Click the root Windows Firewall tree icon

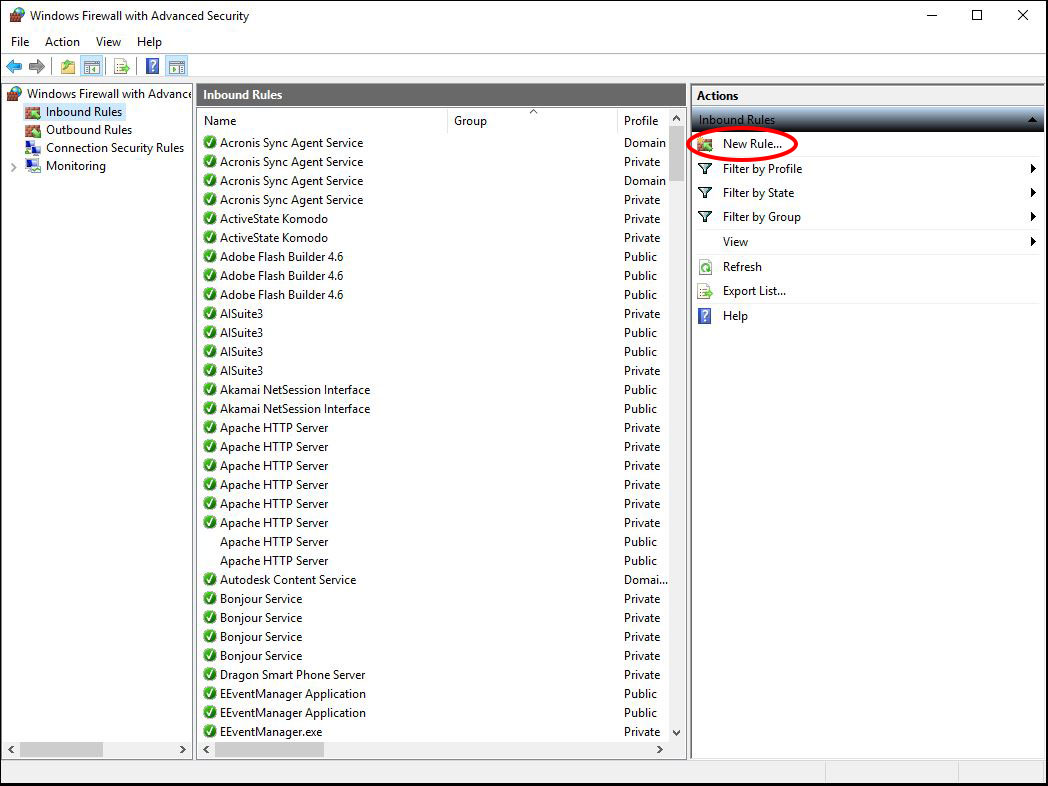pyautogui.click(x=15, y=94)
